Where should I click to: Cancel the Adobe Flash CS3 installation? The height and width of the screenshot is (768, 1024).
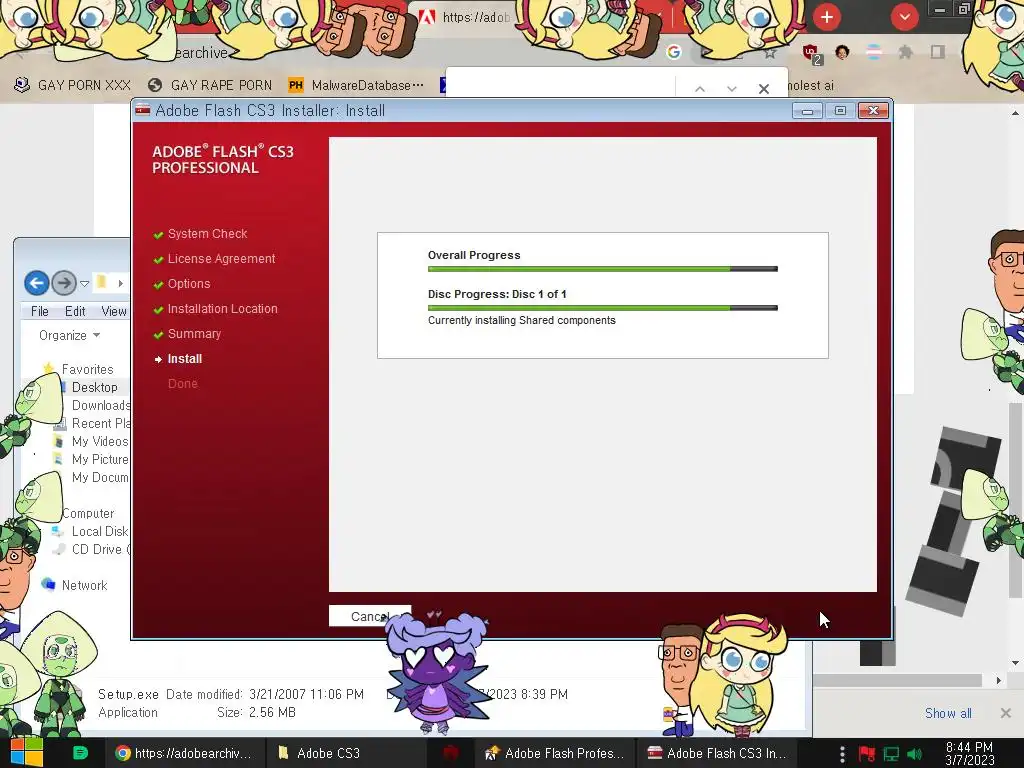tap(370, 616)
